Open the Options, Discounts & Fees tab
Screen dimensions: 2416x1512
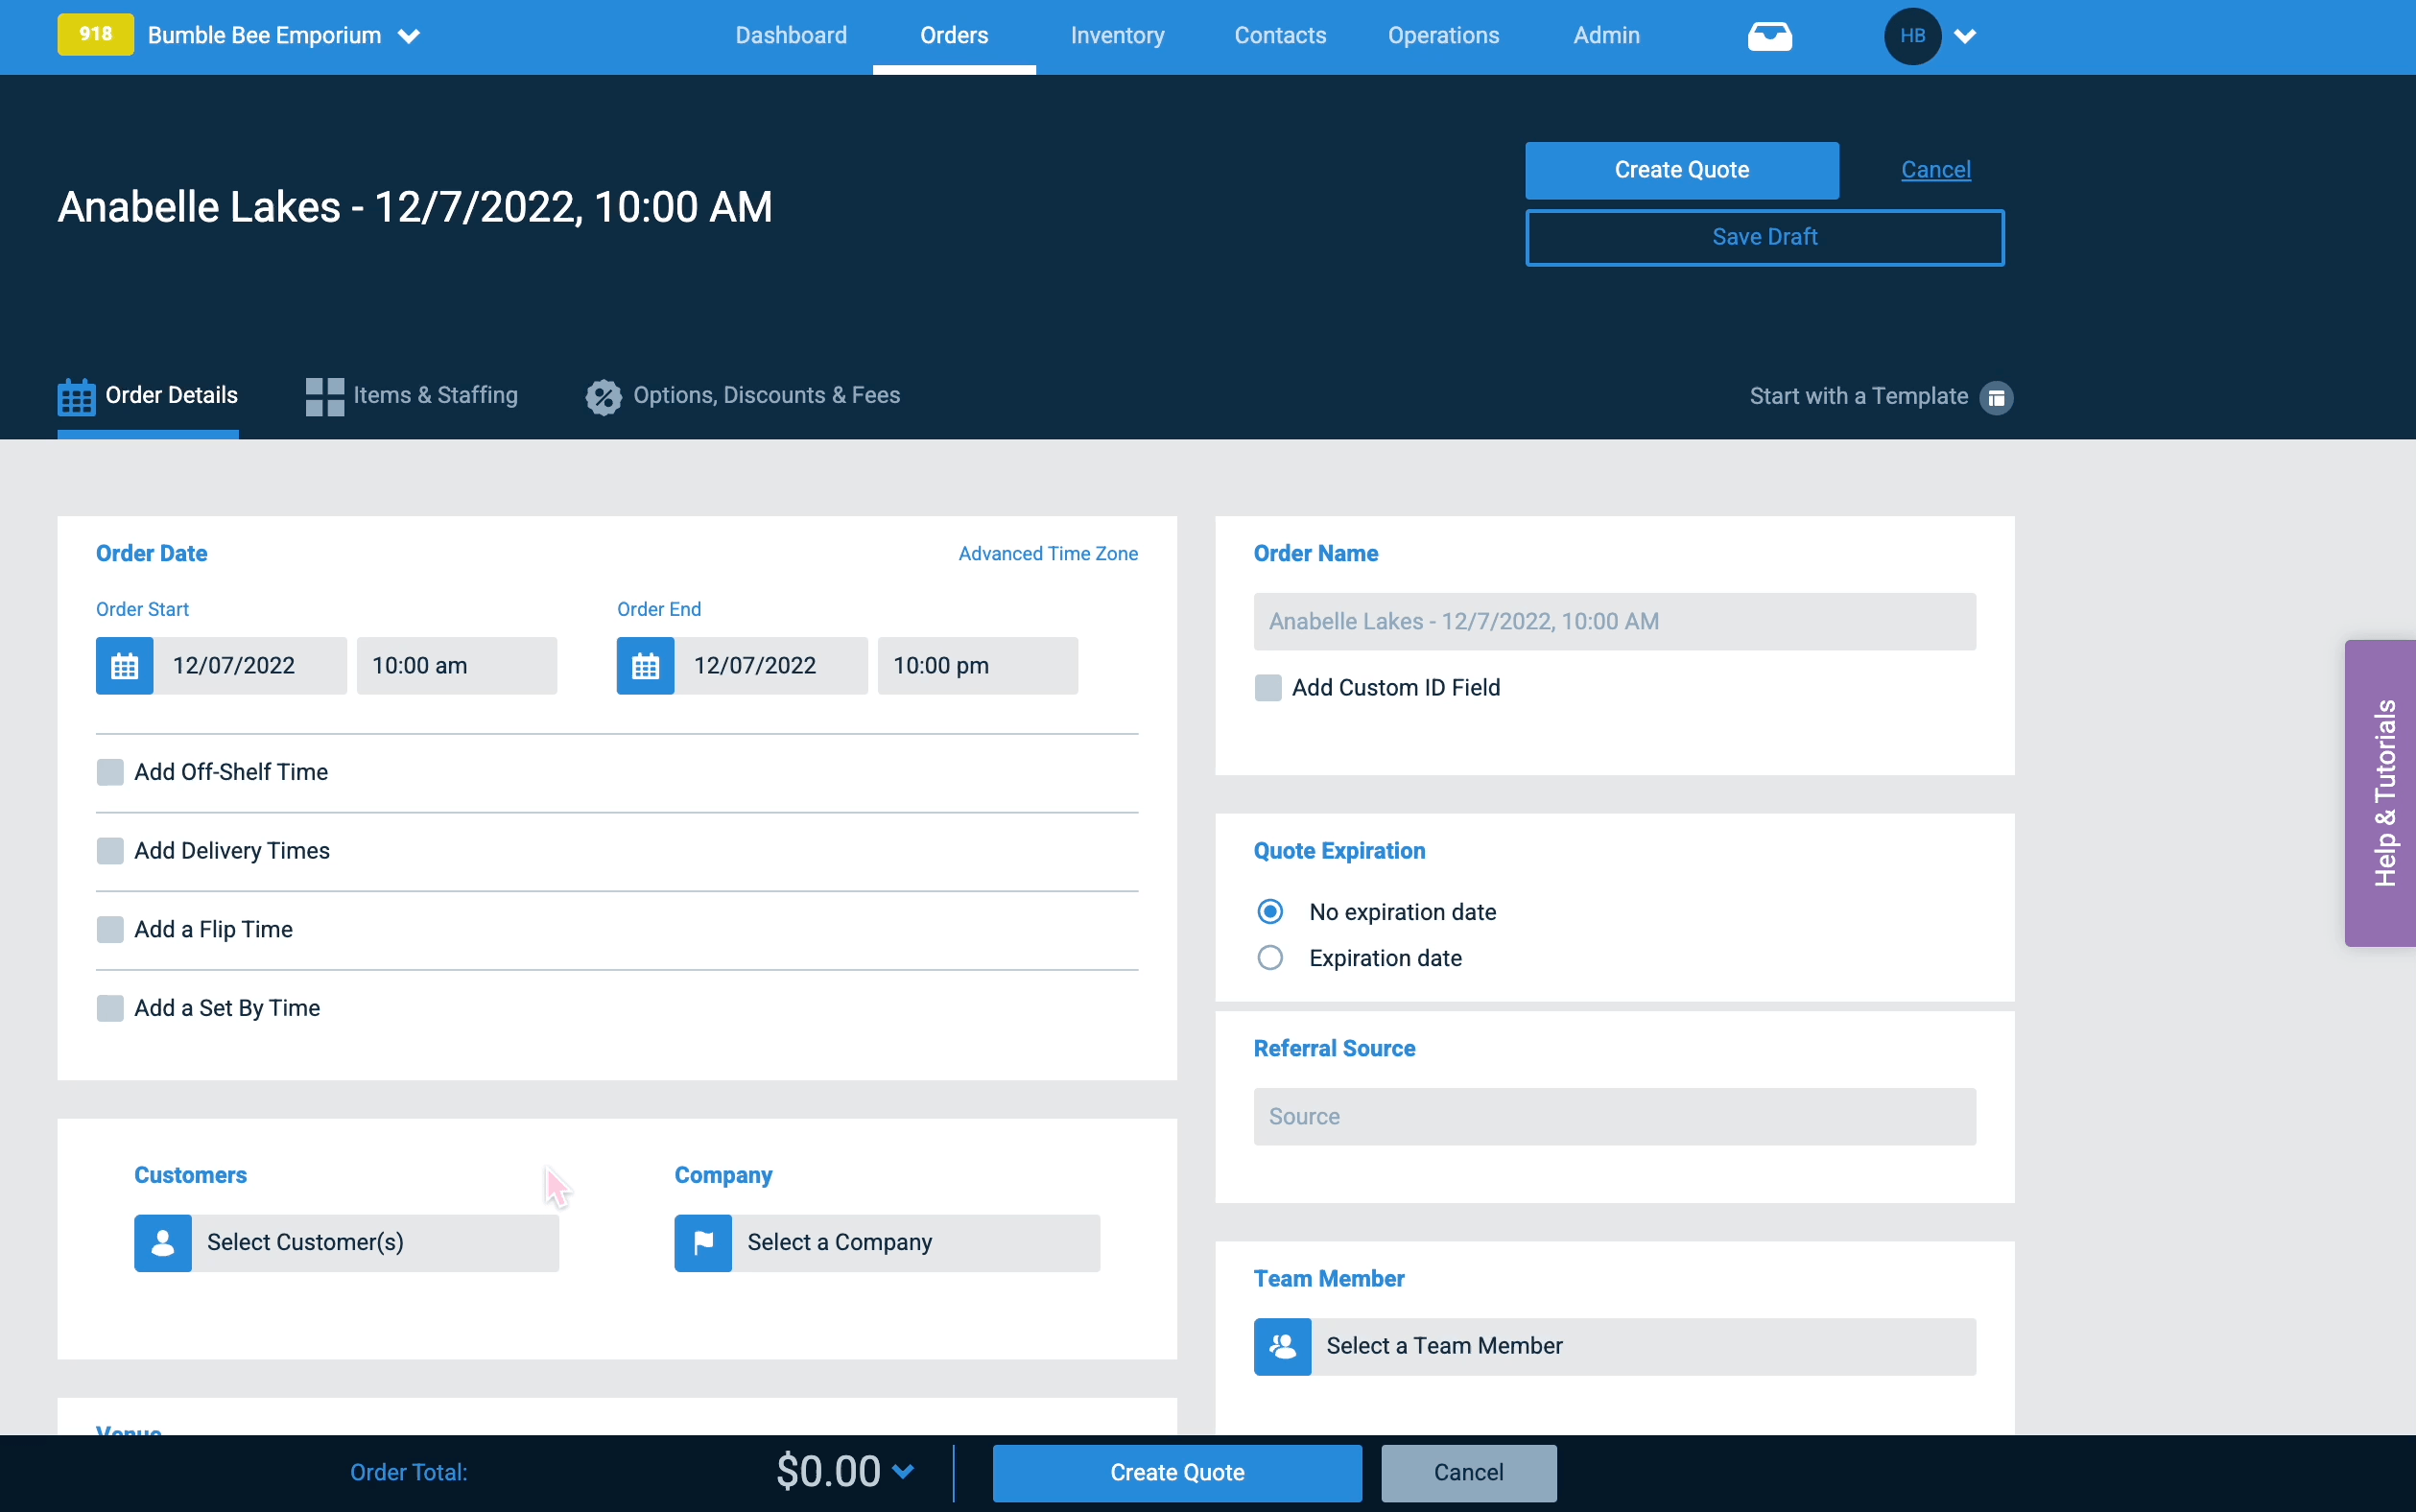[743, 396]
